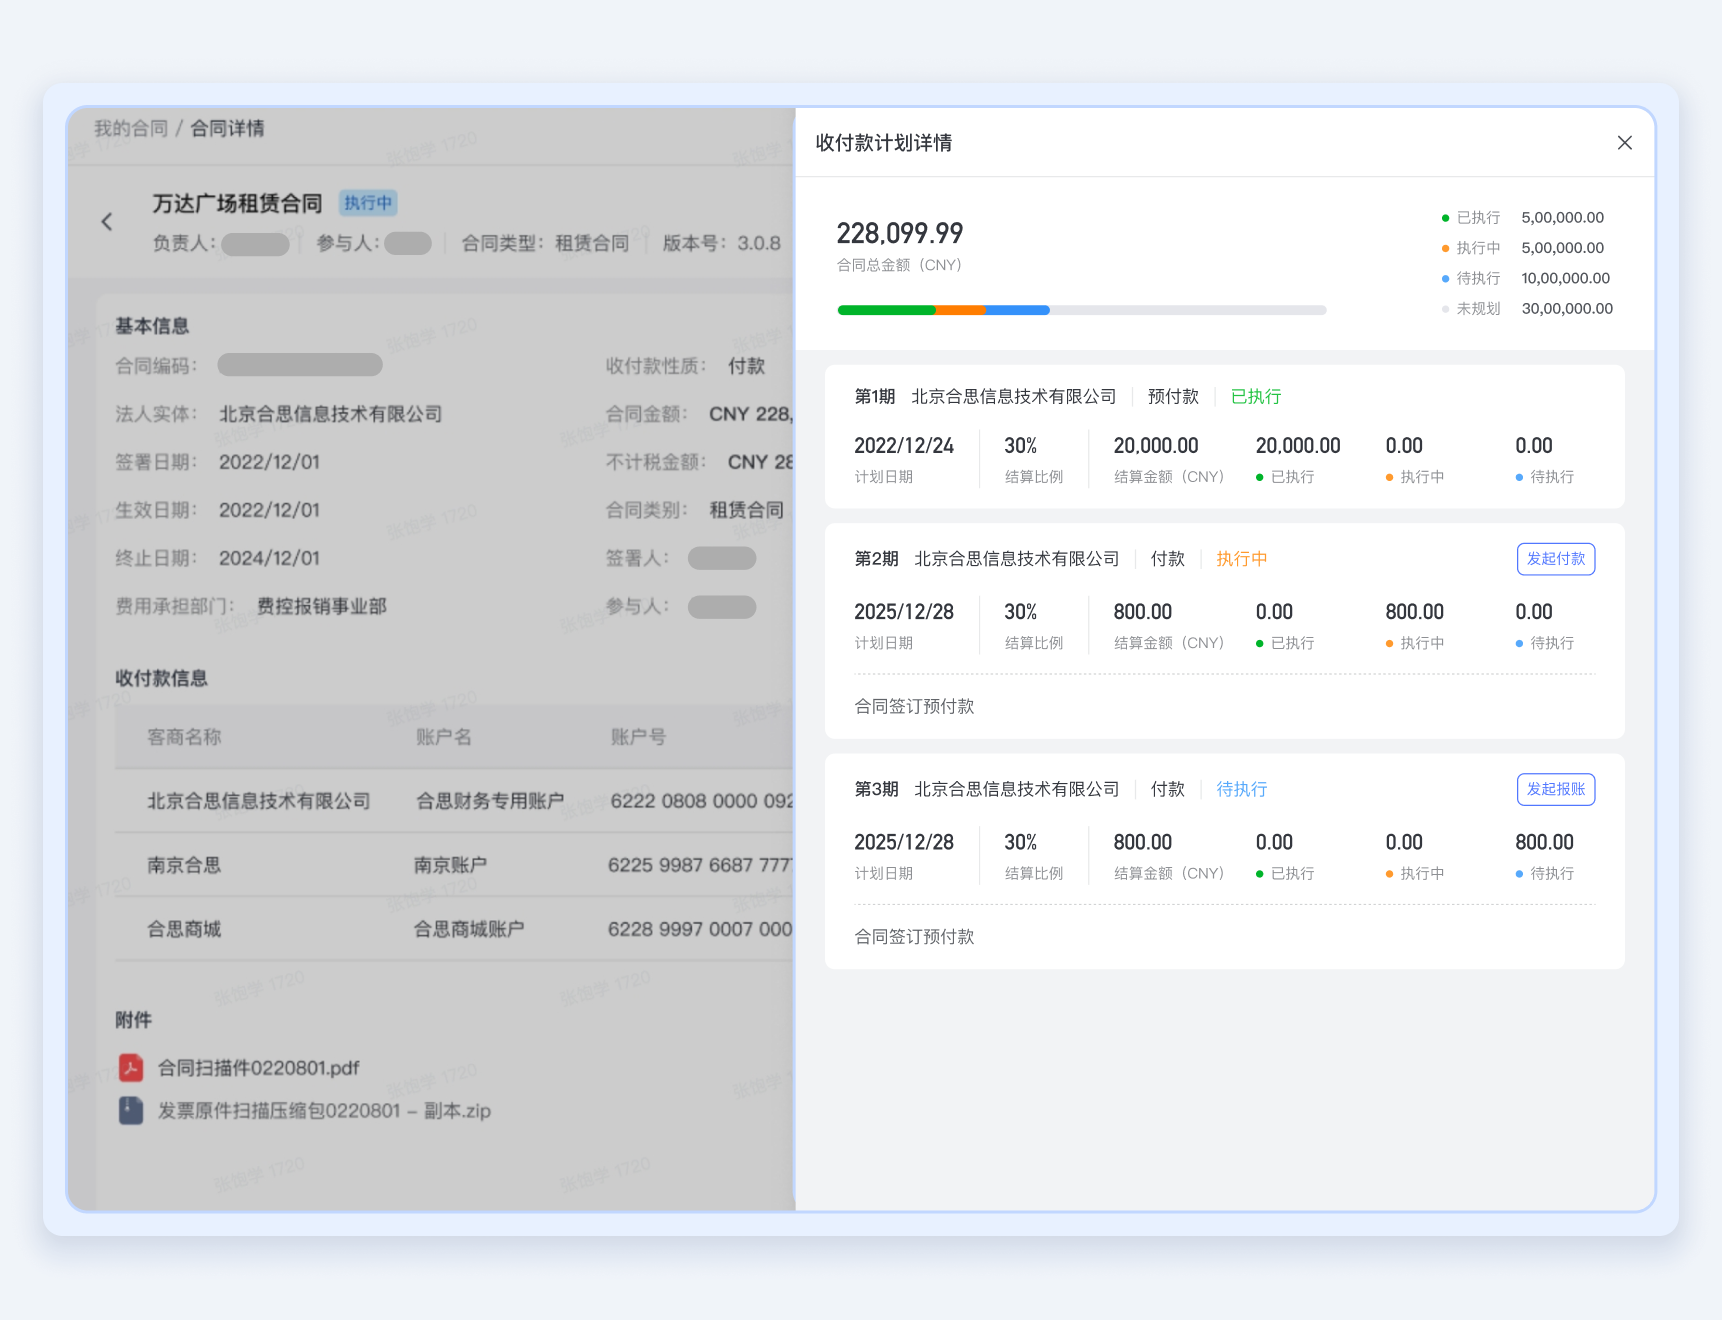Viewport: 1722px width, 1320px height.
Task: Click 发起付款 button in 第2期
Action: click(x=1555, y=559)
